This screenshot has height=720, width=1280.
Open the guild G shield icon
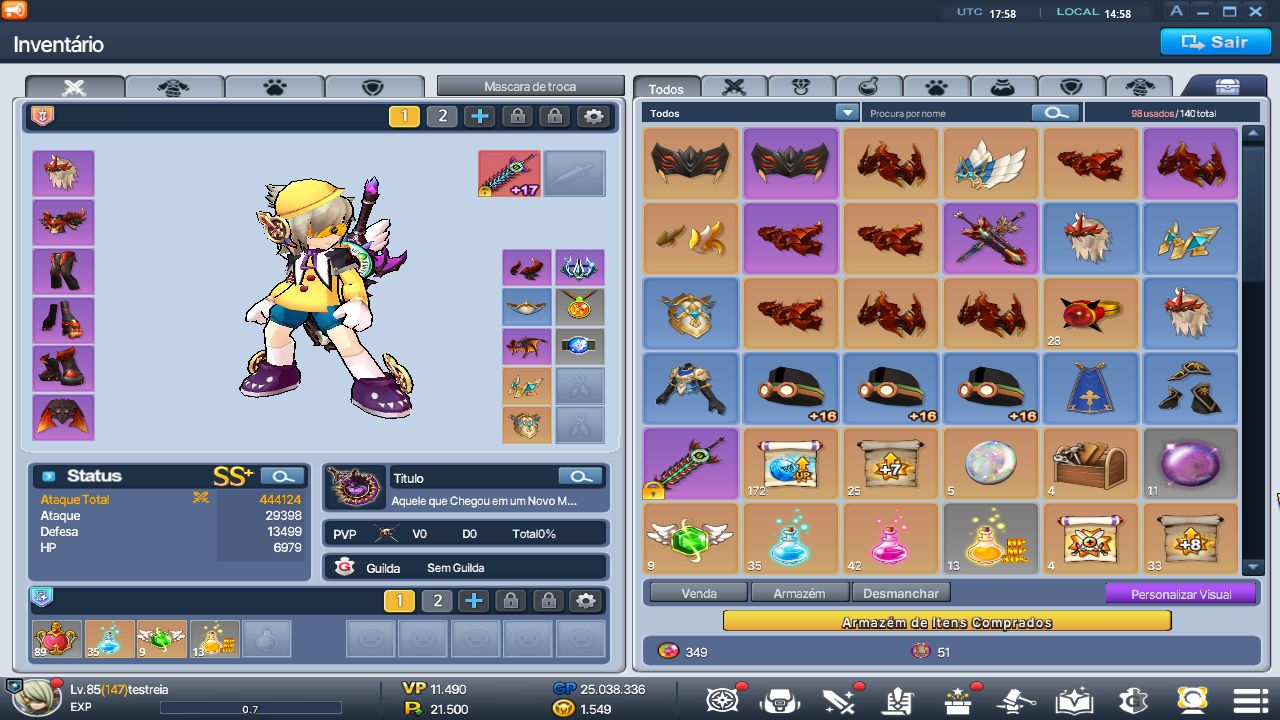click(x=1132, y=699)
